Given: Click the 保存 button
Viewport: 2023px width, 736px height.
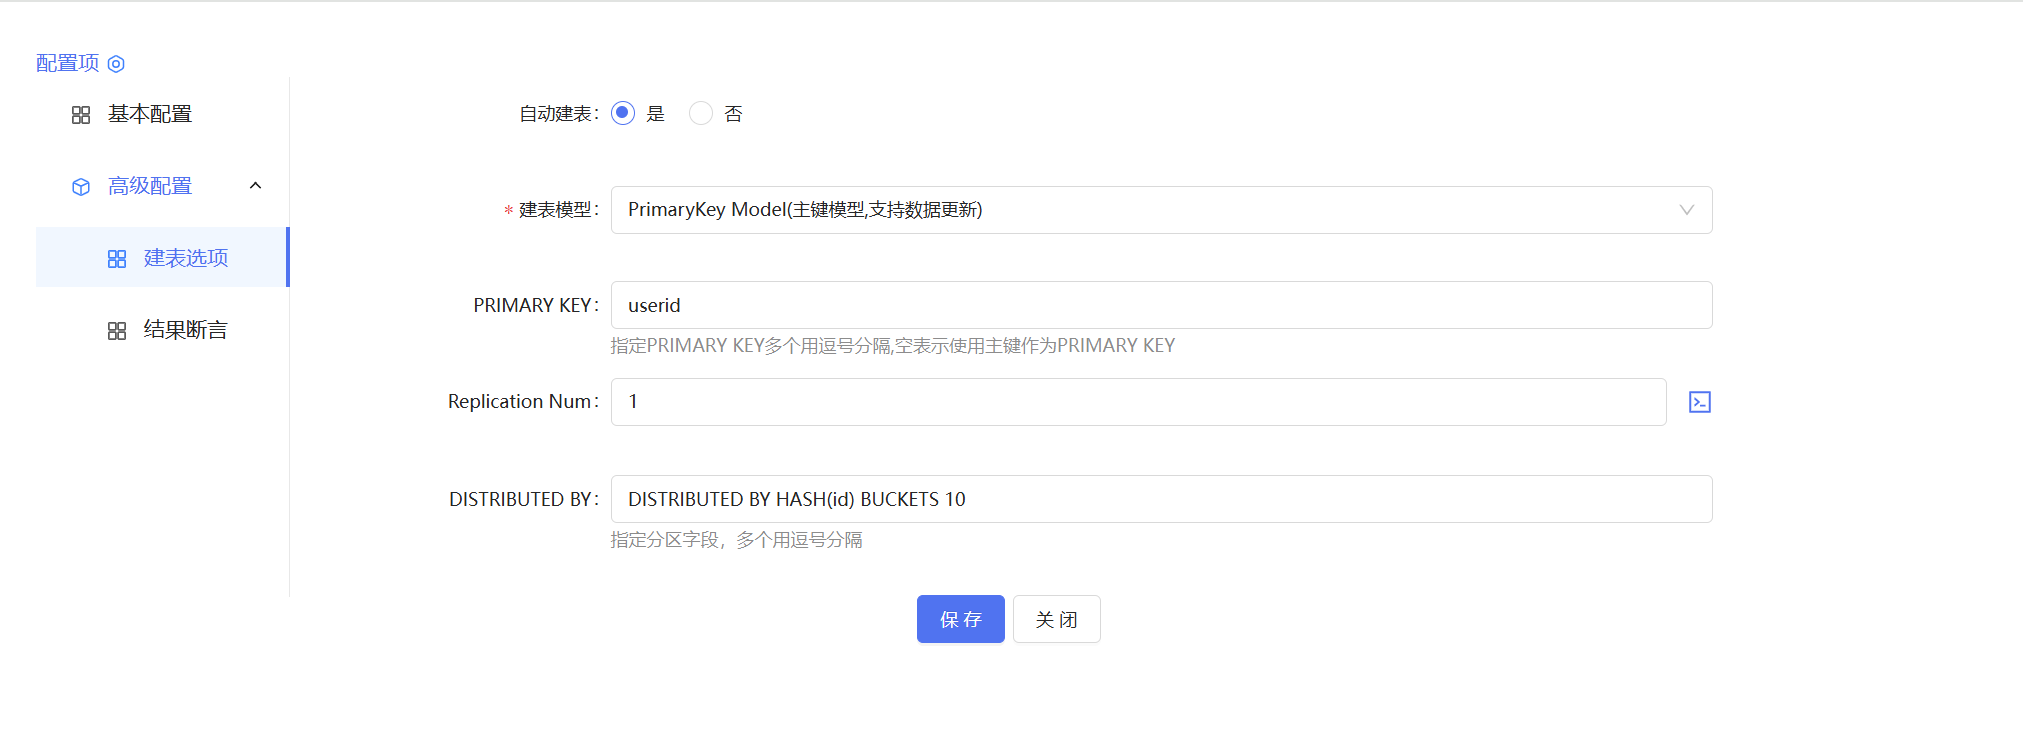Looking at the screenshot, I should [x=960, y=619].
